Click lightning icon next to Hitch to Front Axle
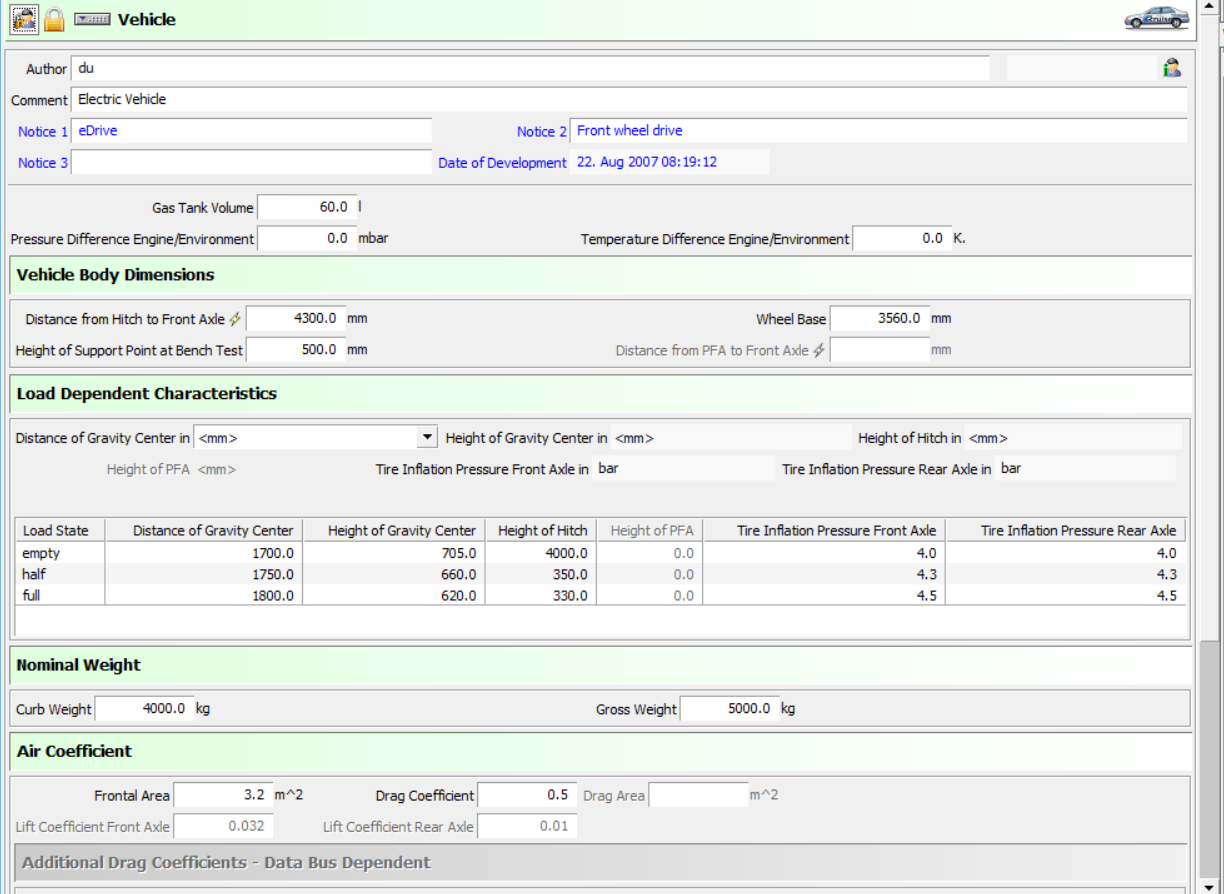 point(235,319)
